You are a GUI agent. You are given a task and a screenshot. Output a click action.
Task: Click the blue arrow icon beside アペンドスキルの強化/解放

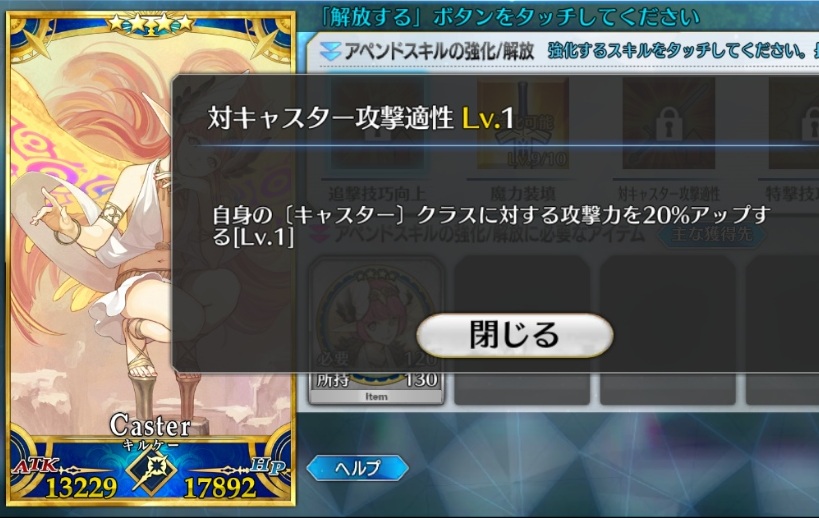[330, 51]
